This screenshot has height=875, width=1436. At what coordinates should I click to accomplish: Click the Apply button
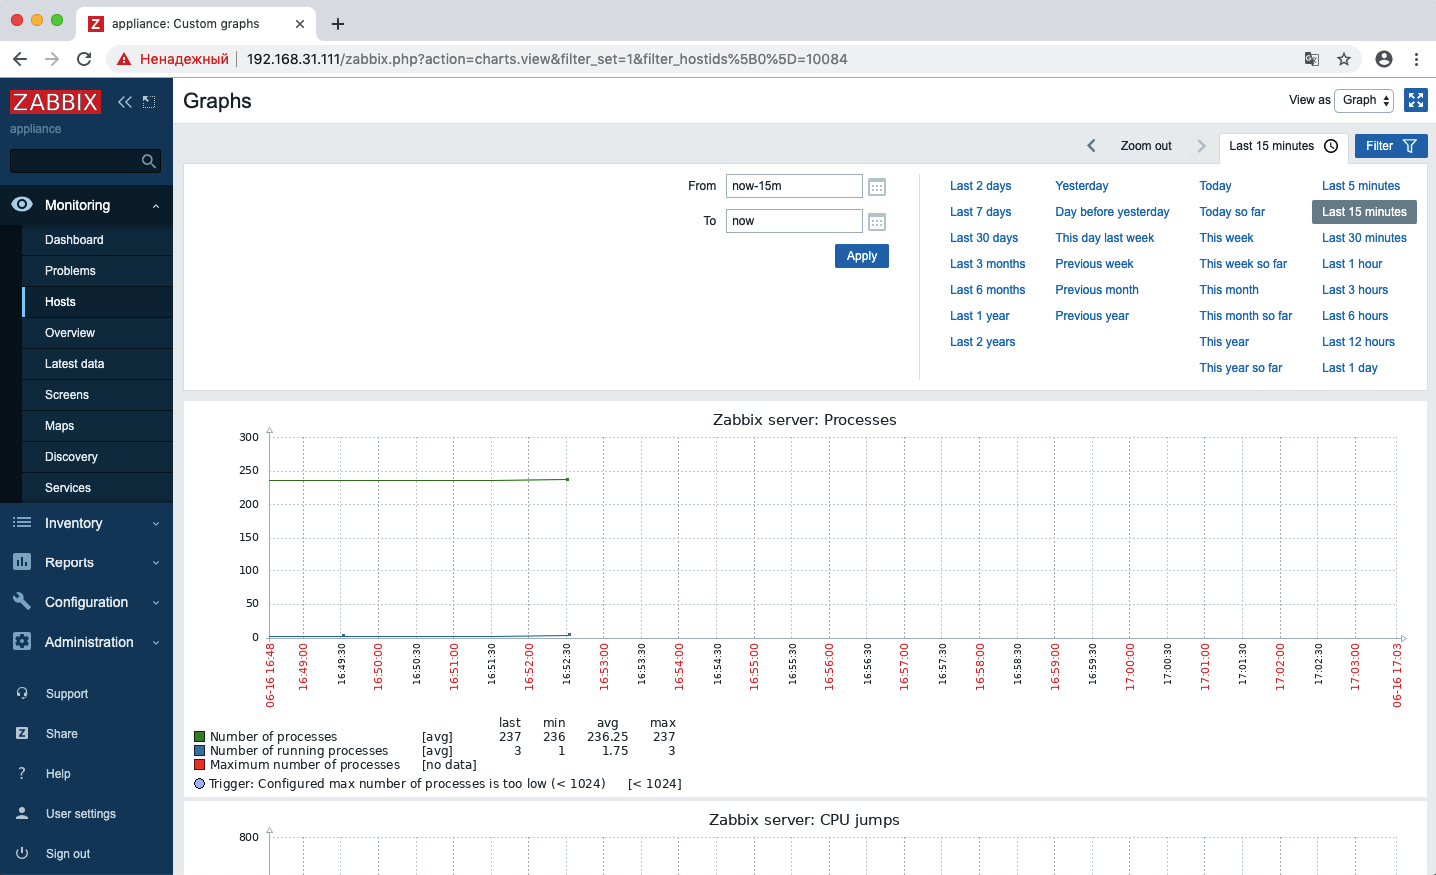pos(862,256)
